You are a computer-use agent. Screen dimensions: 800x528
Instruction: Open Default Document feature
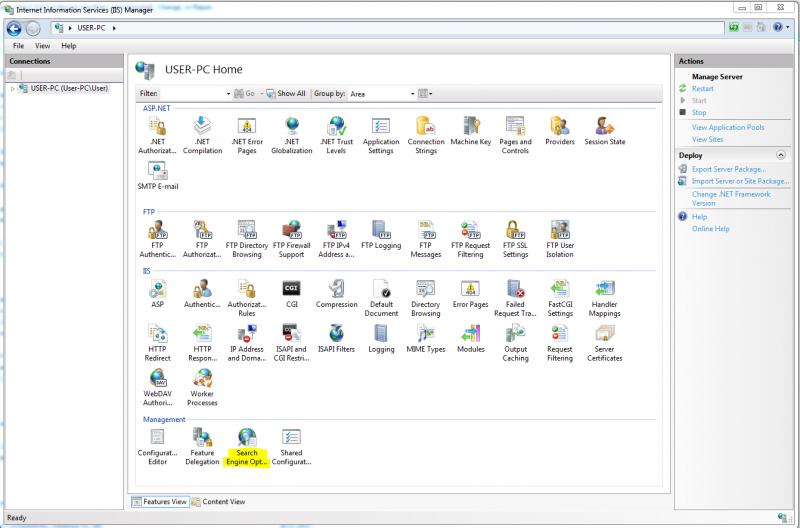click(x=381, y=297)
